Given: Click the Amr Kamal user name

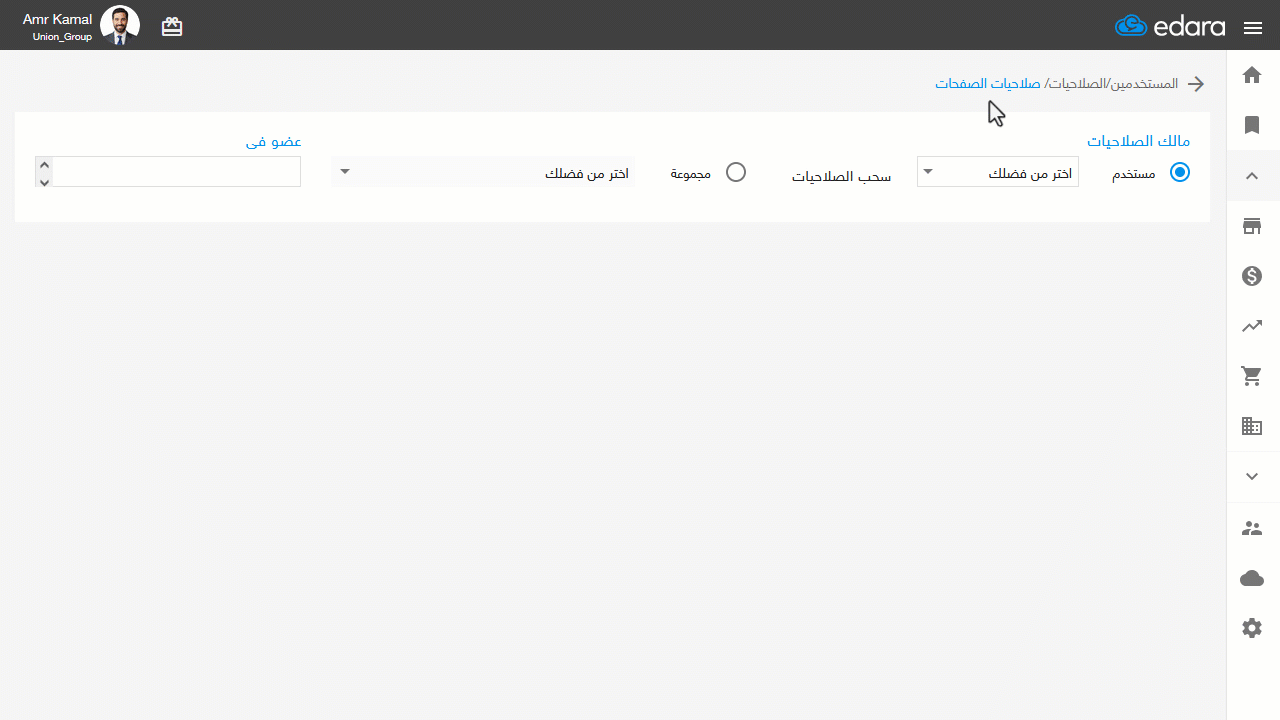Looking at the screenshot, I should point(57,19).
